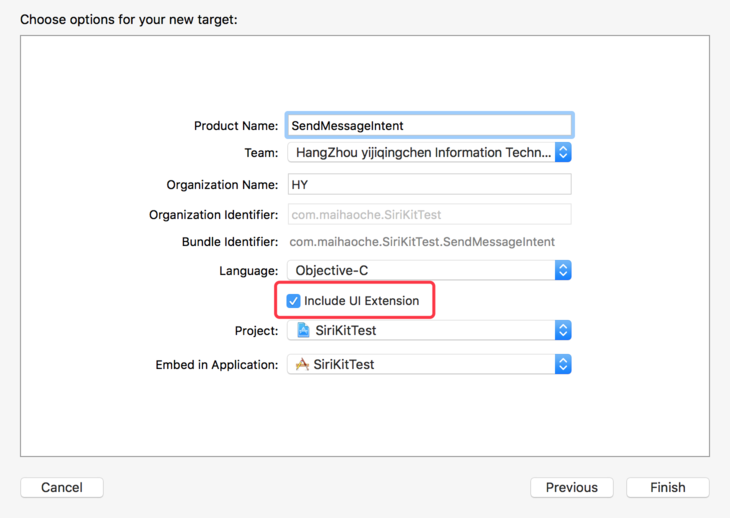Click the "Language:" label
This screenshot has width=730, height=518.
[x=249, y=271]
